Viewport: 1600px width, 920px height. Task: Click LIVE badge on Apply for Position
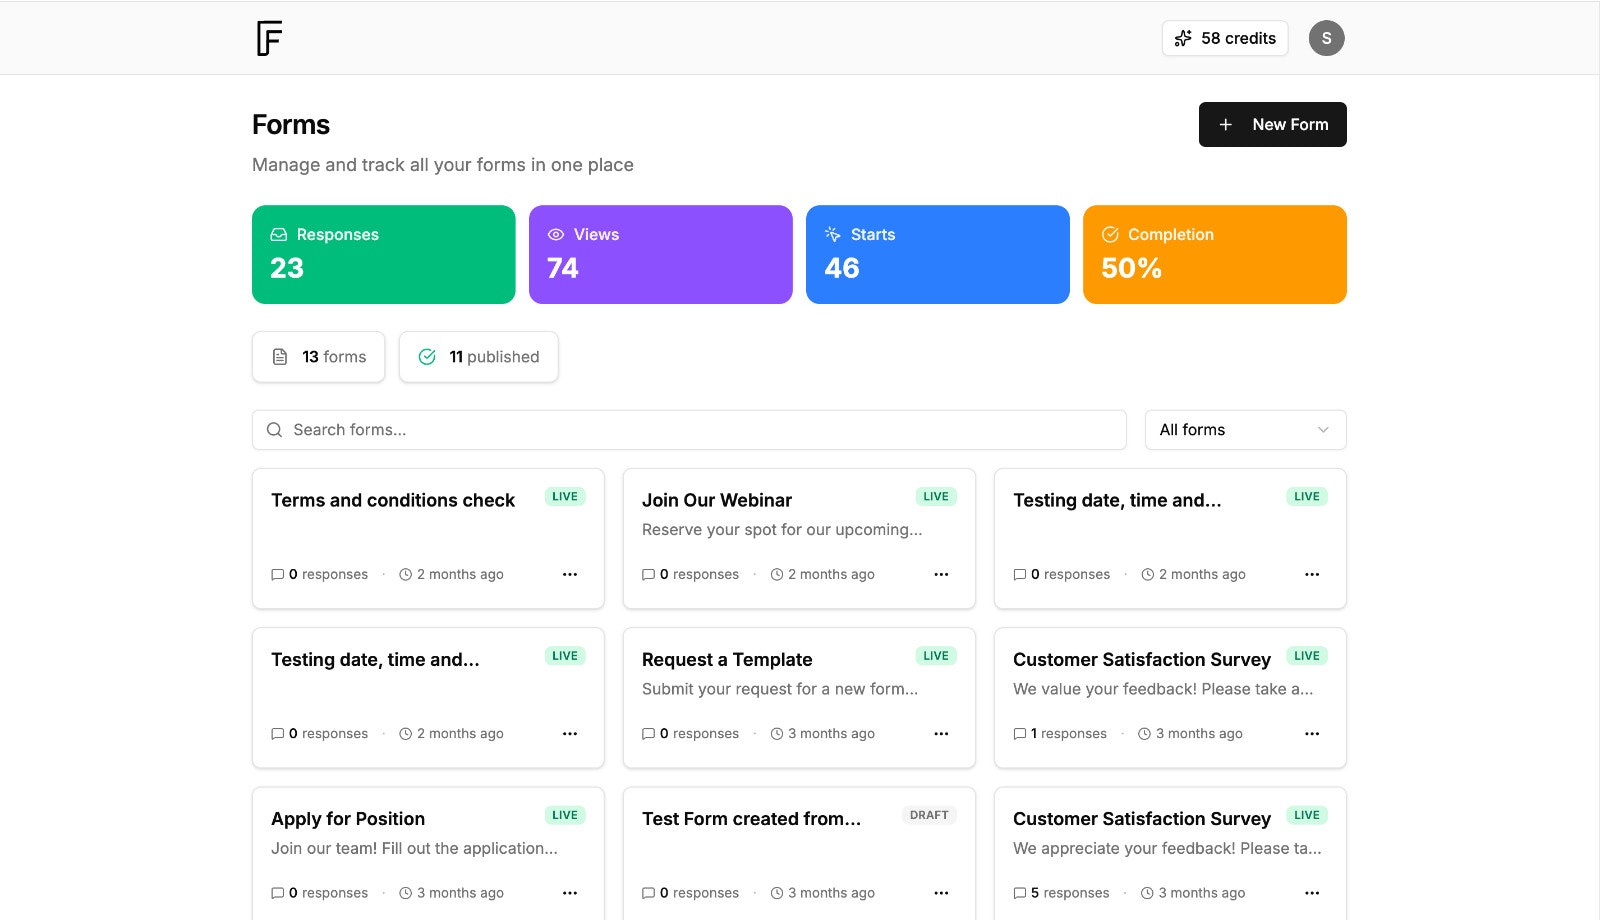point(565,815)
